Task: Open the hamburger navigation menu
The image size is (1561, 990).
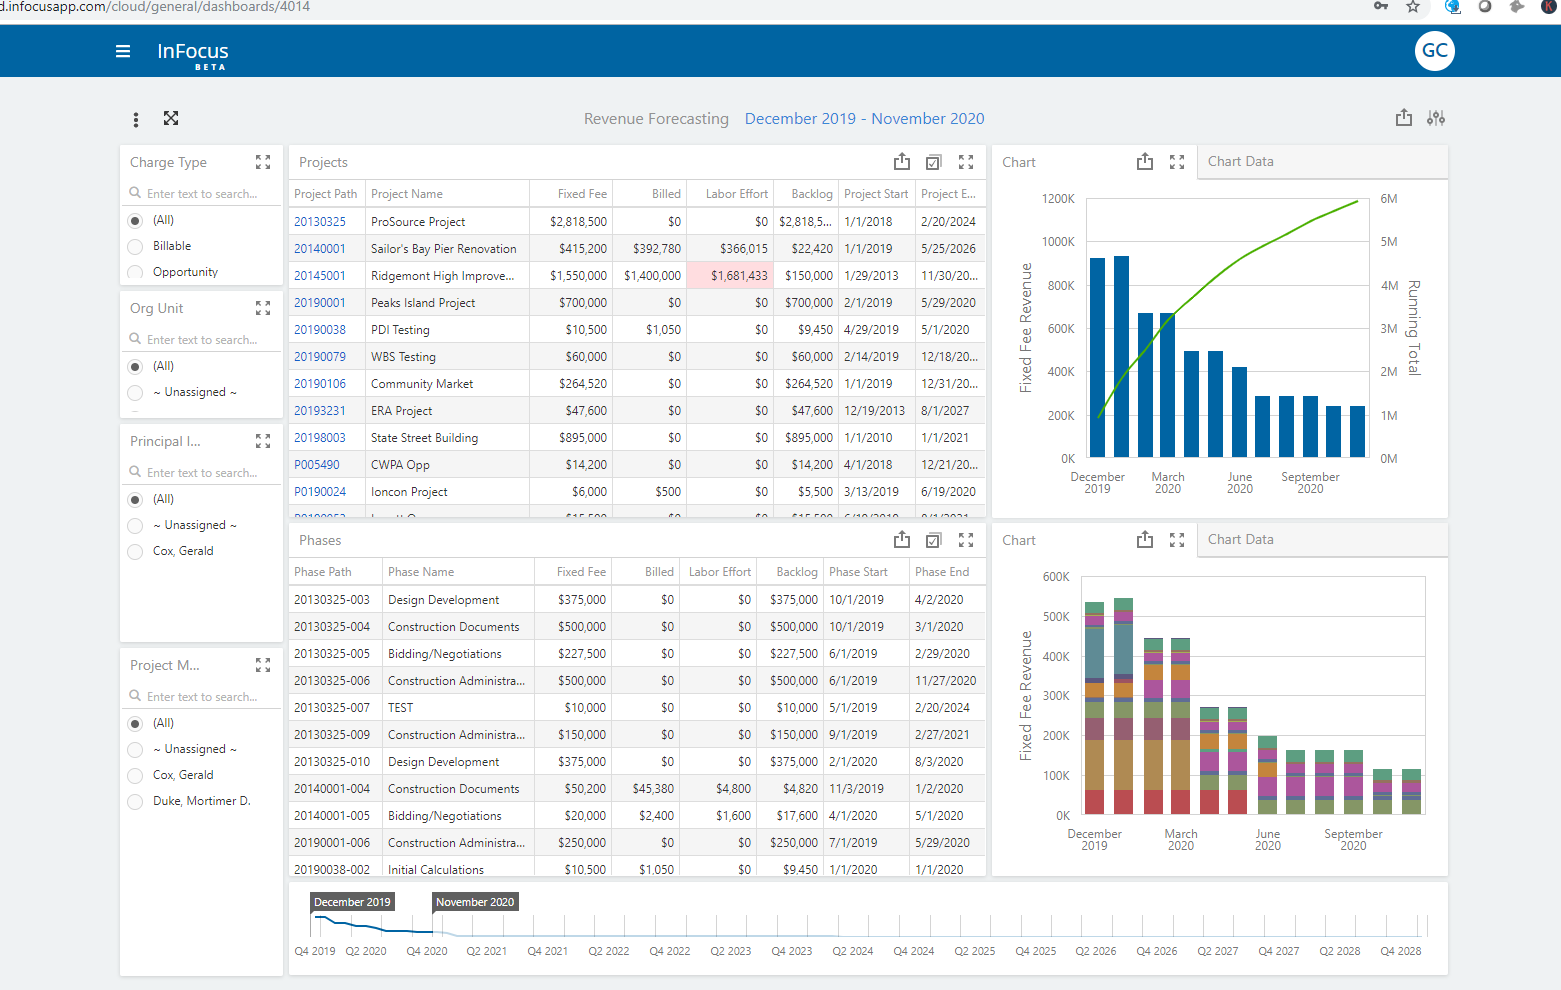Action: (122, 51)
